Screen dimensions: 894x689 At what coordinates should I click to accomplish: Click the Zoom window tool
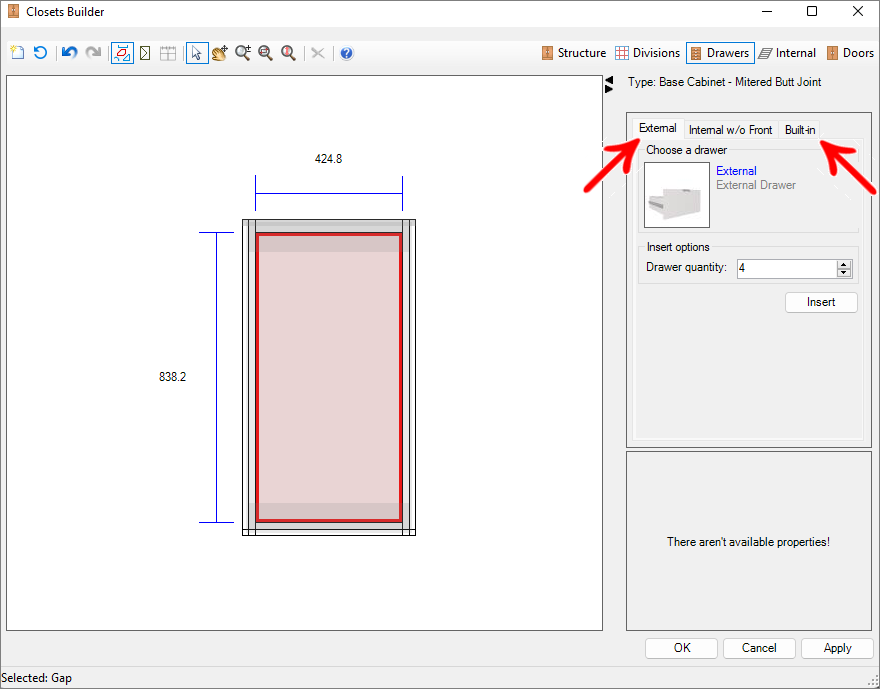click(x=266, y=53)
